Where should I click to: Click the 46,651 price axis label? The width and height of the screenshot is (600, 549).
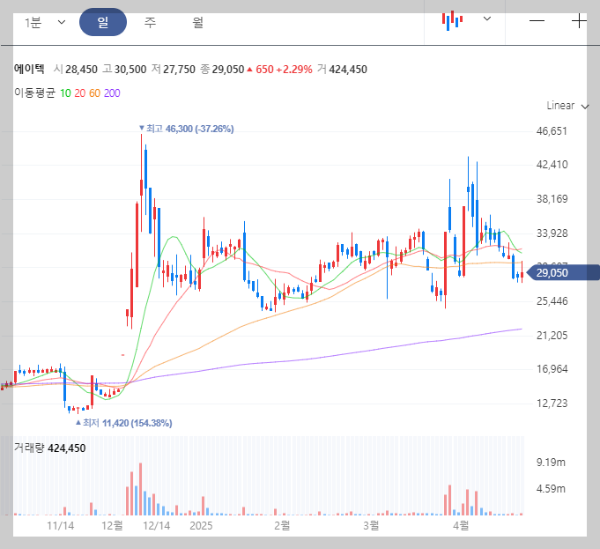pos(551,131)
